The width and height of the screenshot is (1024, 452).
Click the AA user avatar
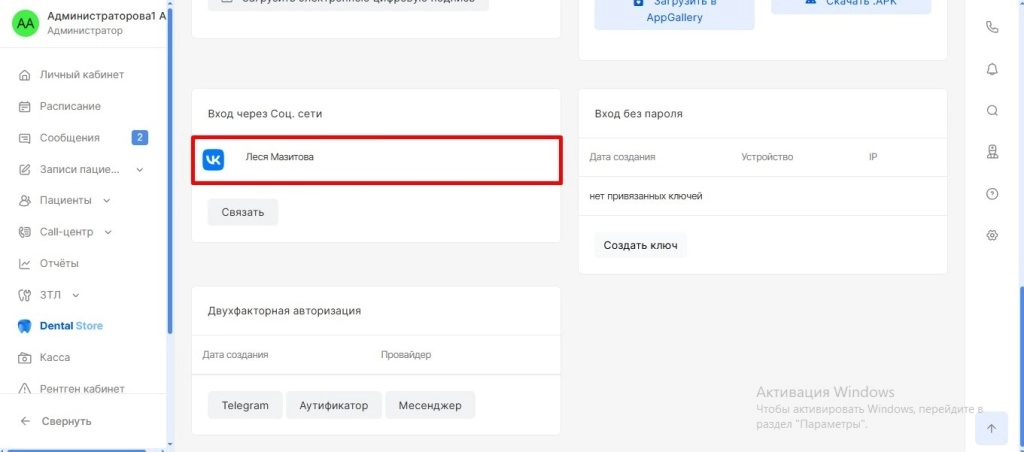coord(25,23)
